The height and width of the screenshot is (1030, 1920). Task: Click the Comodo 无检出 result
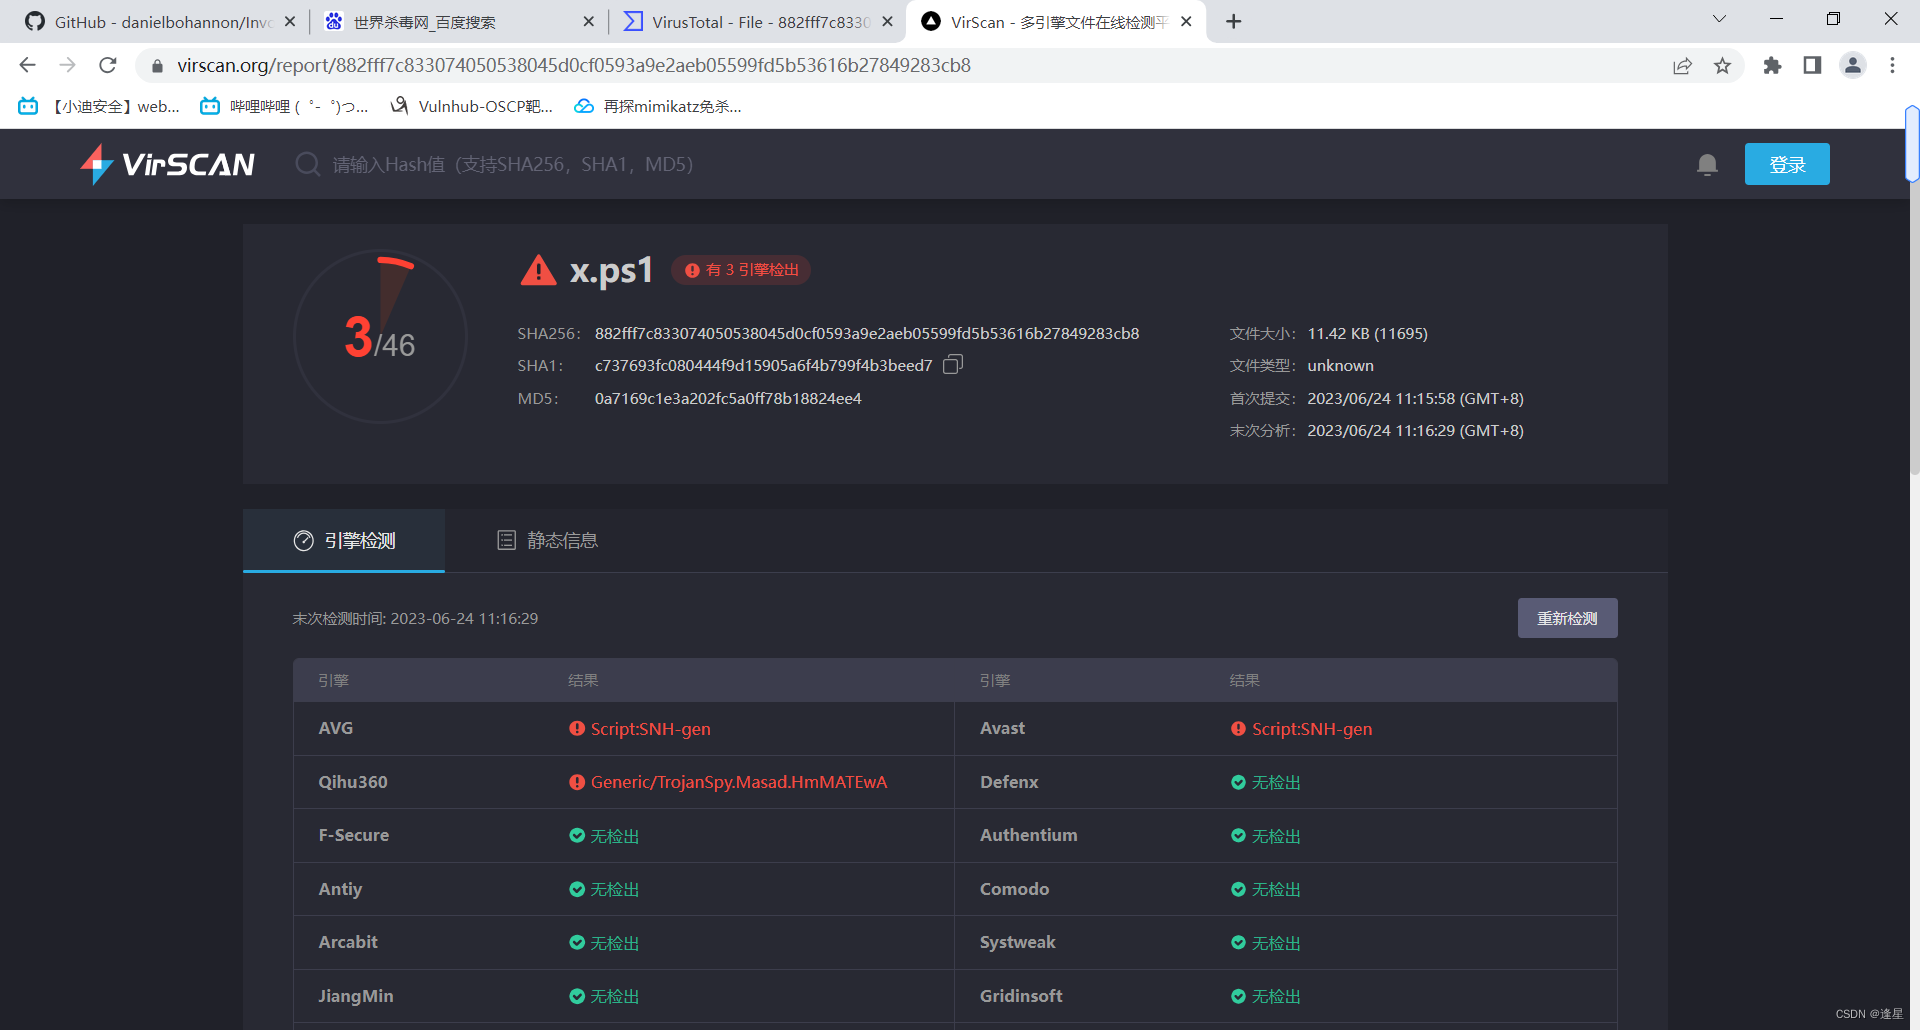coord(1266,889)
